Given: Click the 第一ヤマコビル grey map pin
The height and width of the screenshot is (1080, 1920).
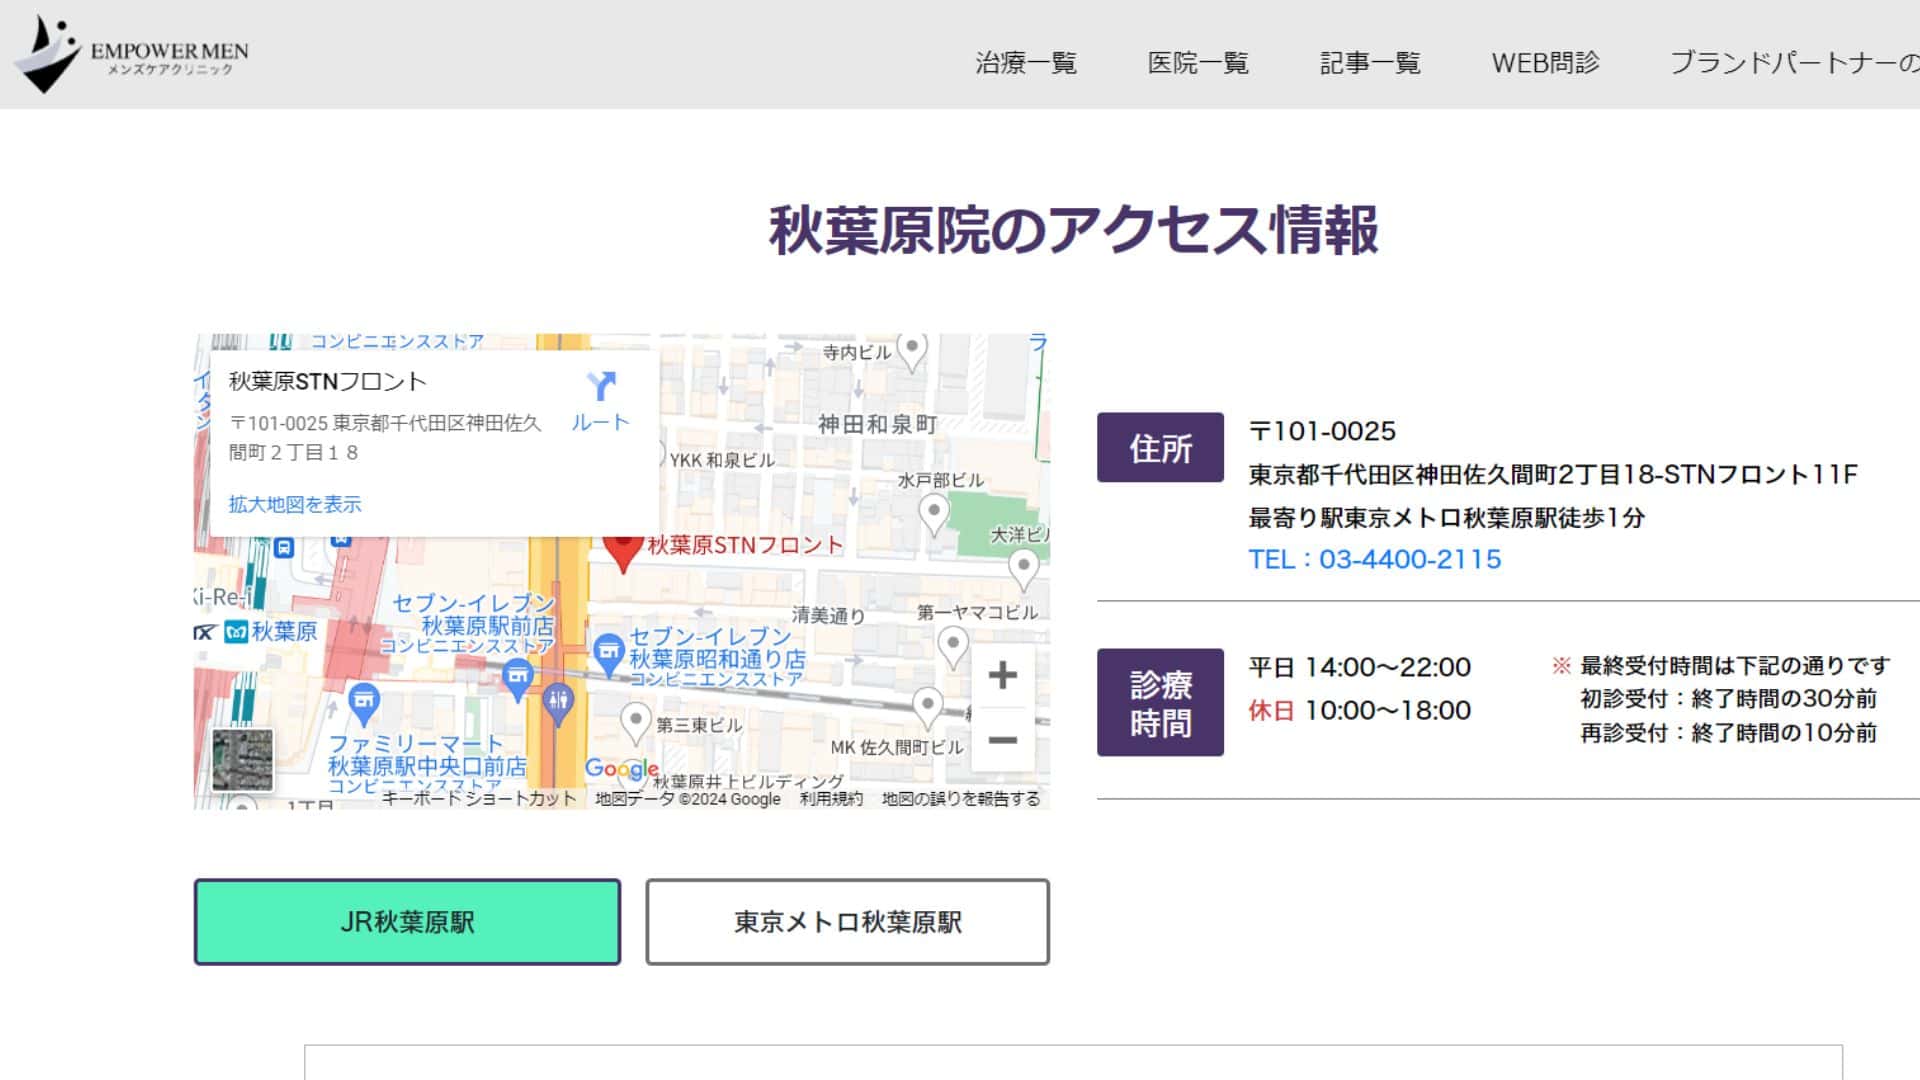Looking at the screenshot, I should 952,647.
